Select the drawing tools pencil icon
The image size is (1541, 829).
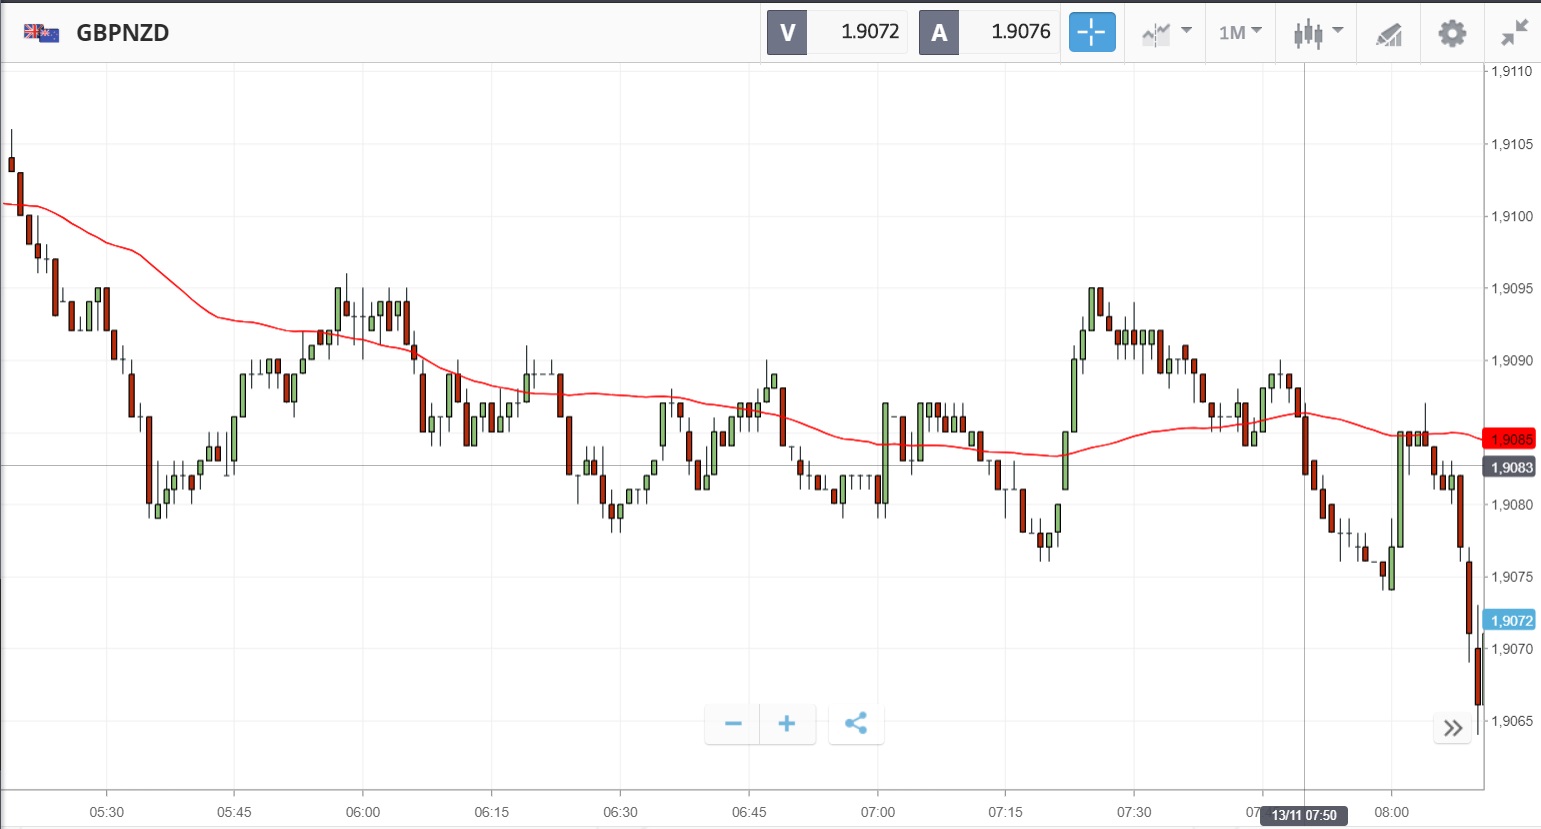pos(1388,34)
